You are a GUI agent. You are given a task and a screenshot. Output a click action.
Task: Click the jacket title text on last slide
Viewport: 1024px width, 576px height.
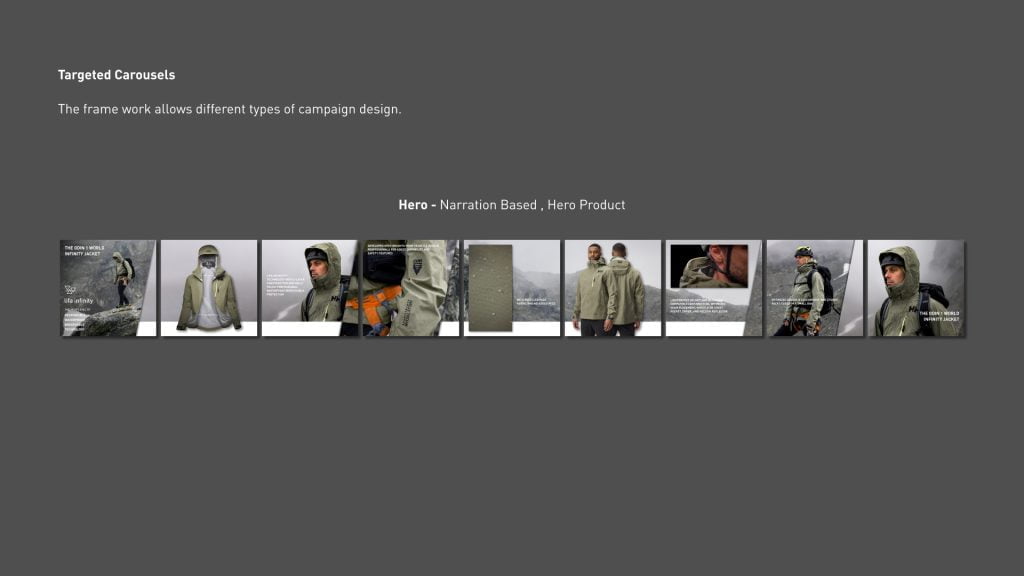(940, 317)
